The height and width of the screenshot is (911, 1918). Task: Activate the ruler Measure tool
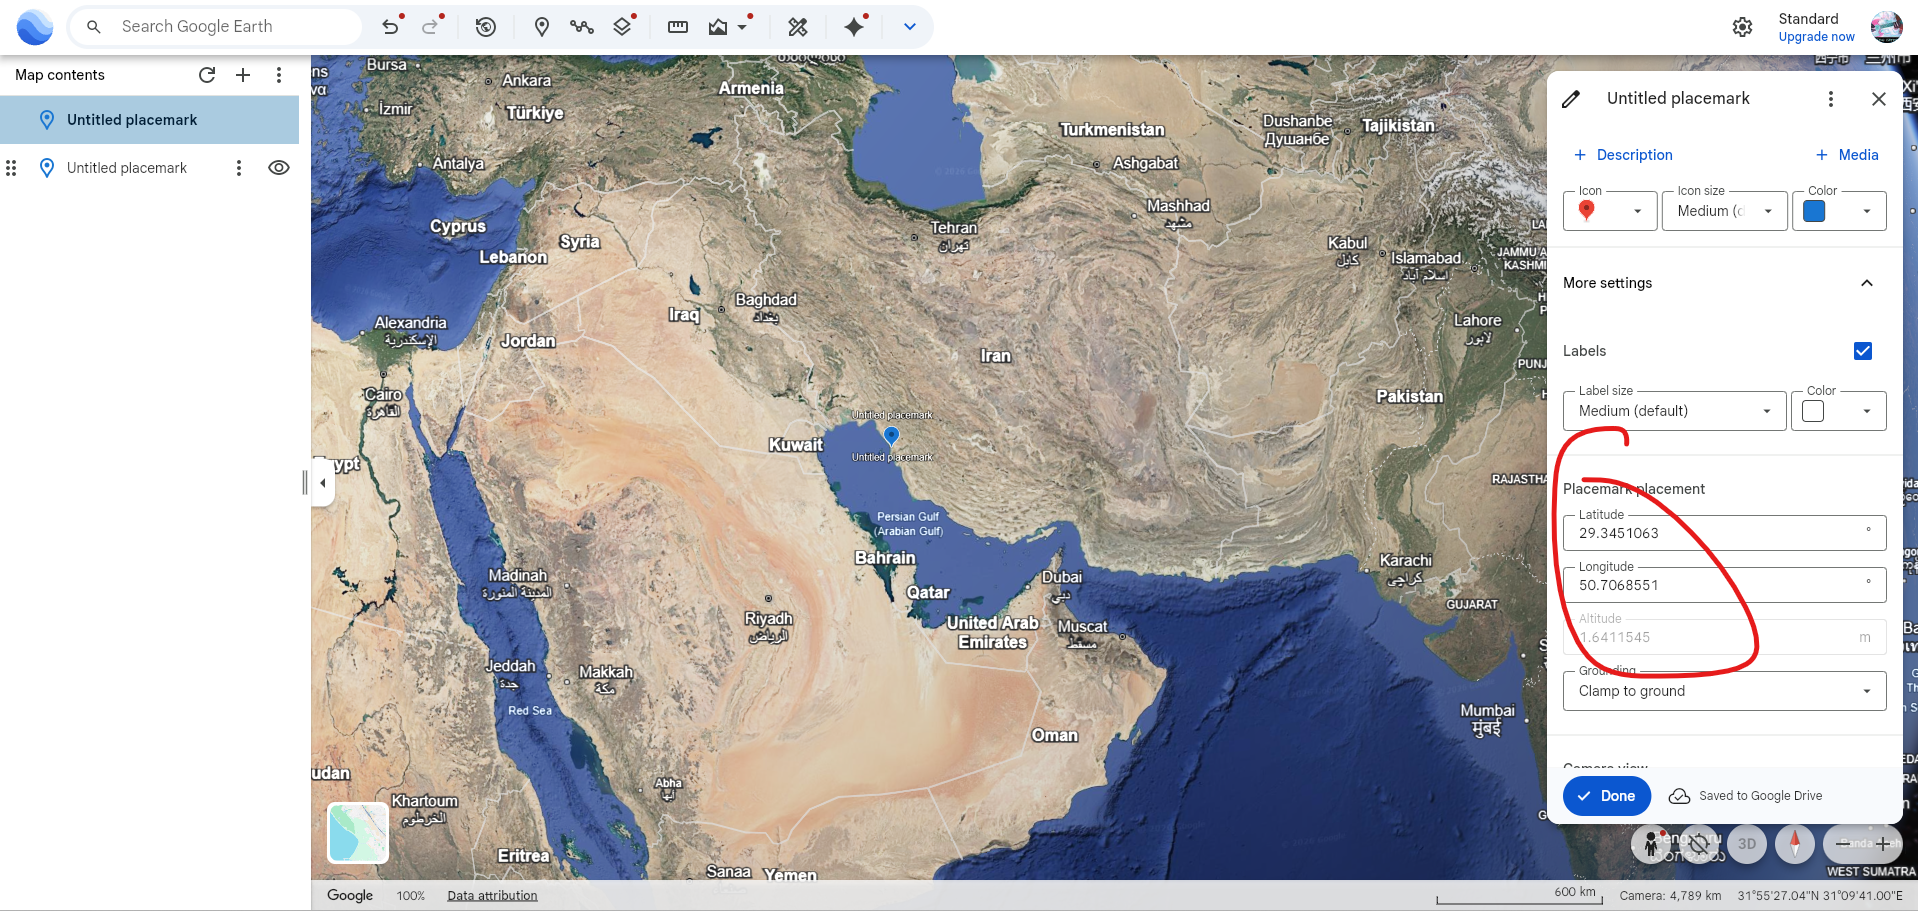coord(678,27)
